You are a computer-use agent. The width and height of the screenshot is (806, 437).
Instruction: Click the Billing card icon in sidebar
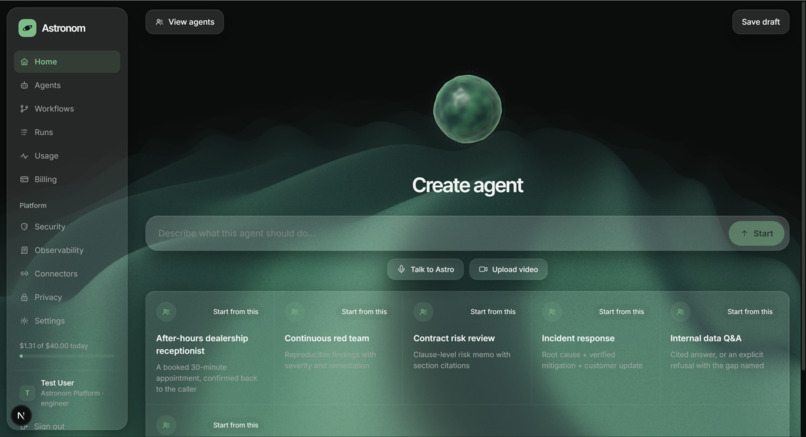tap(24, 179)
